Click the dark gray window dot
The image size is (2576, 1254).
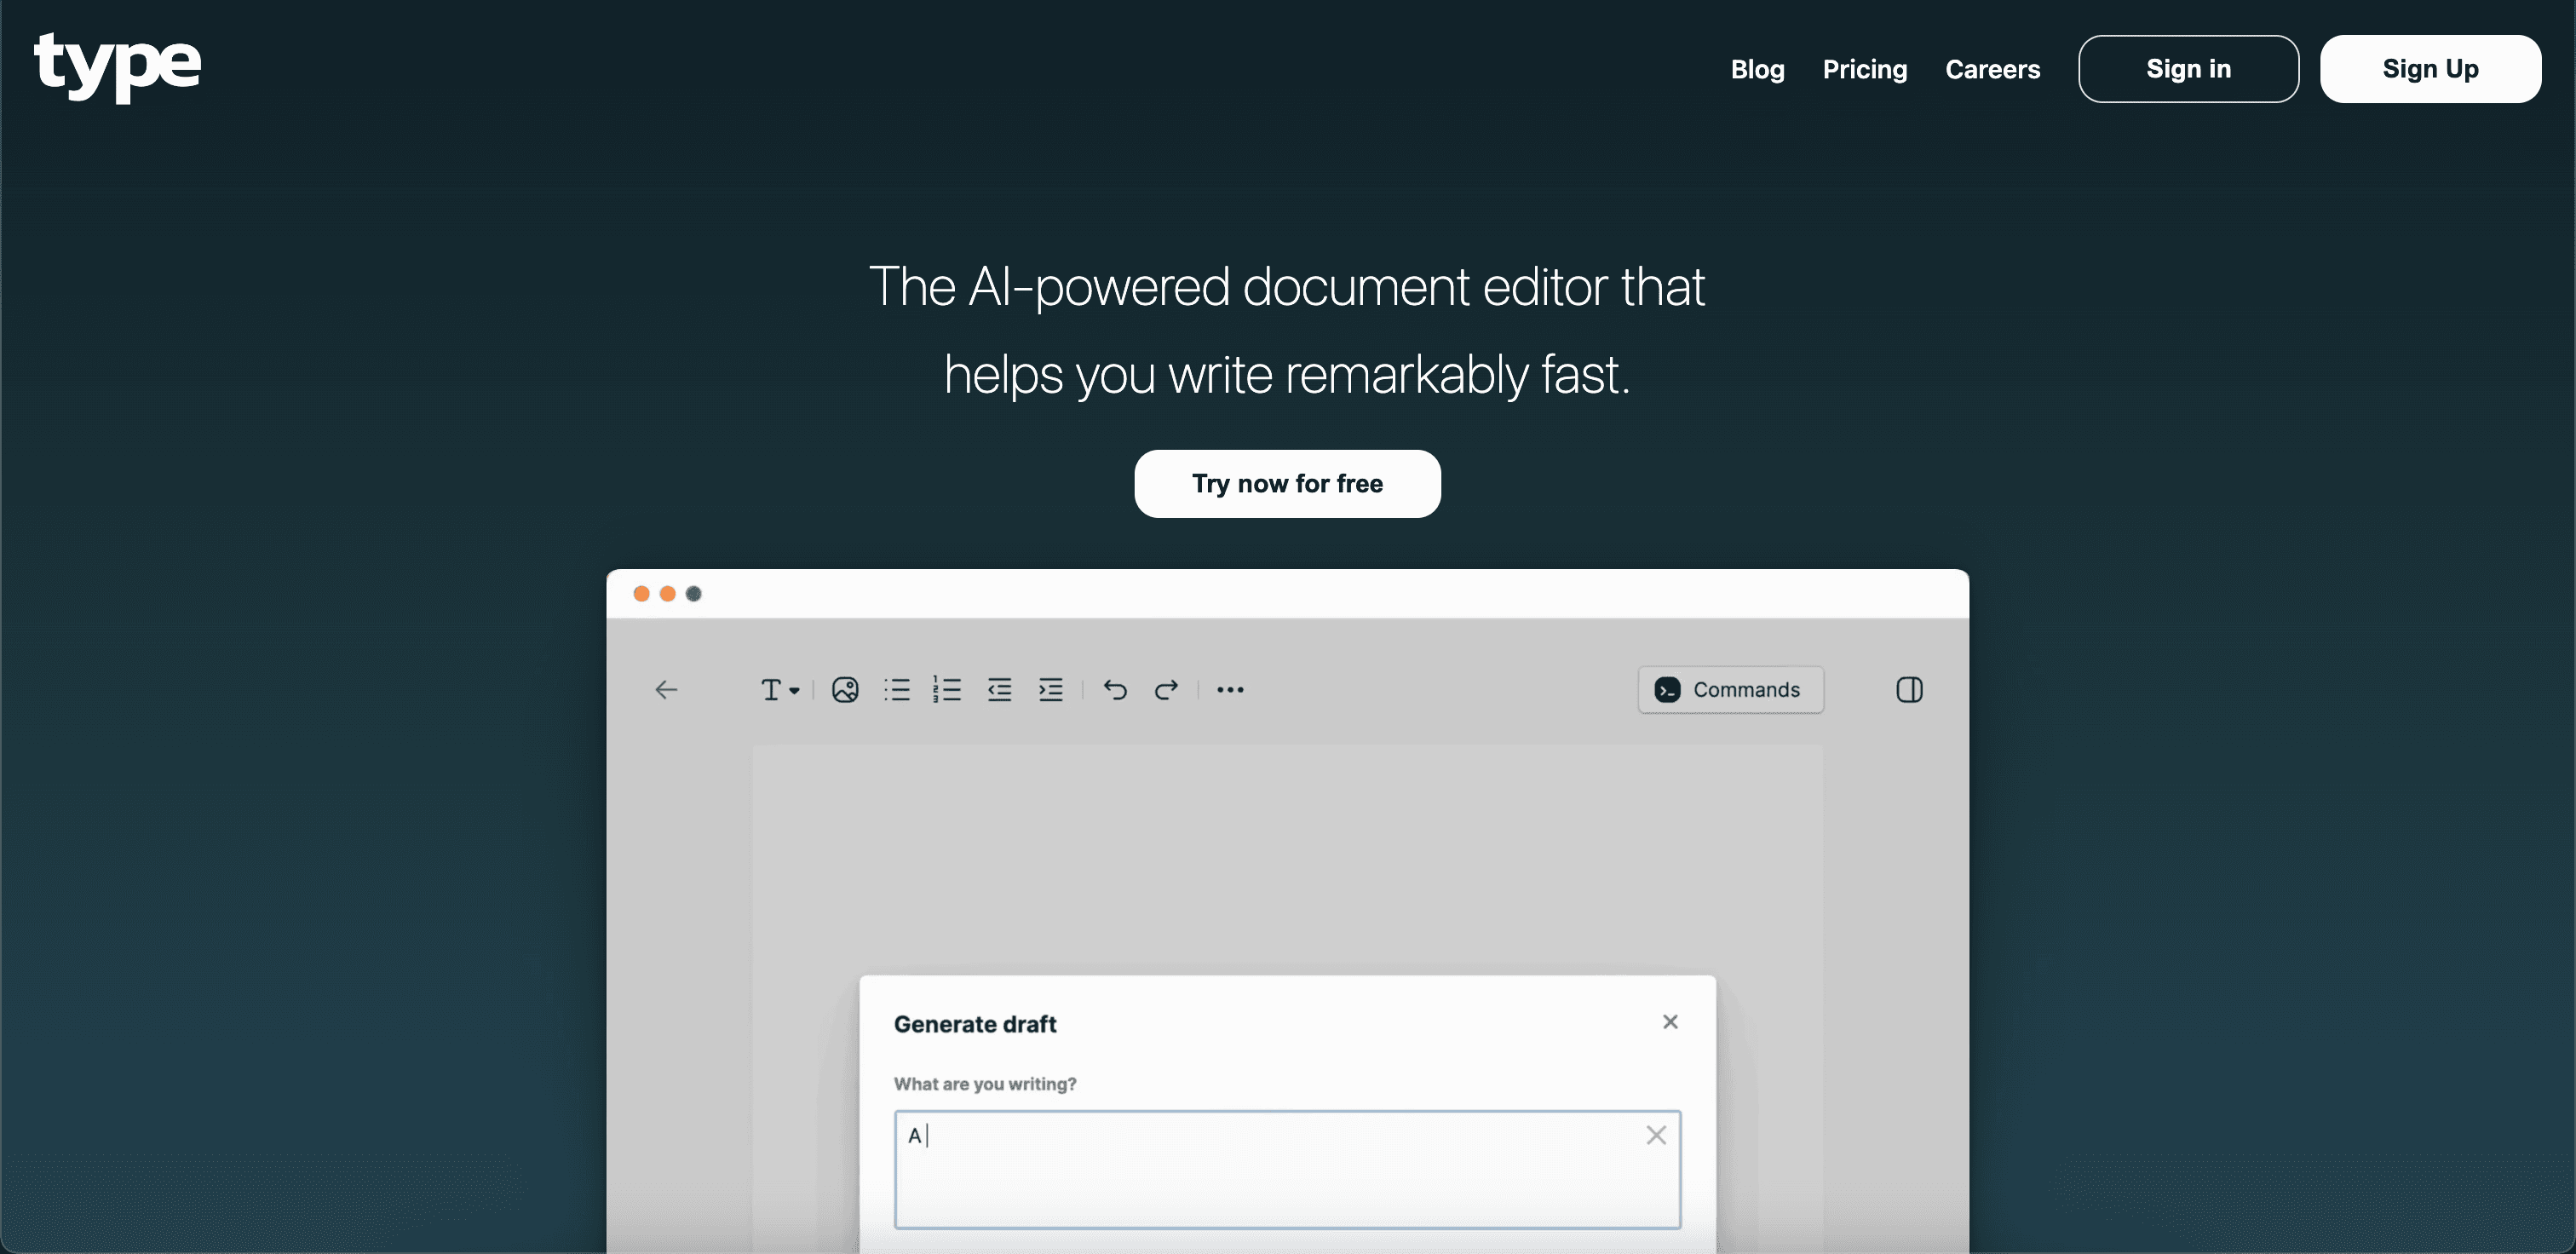tap(693, 594)
